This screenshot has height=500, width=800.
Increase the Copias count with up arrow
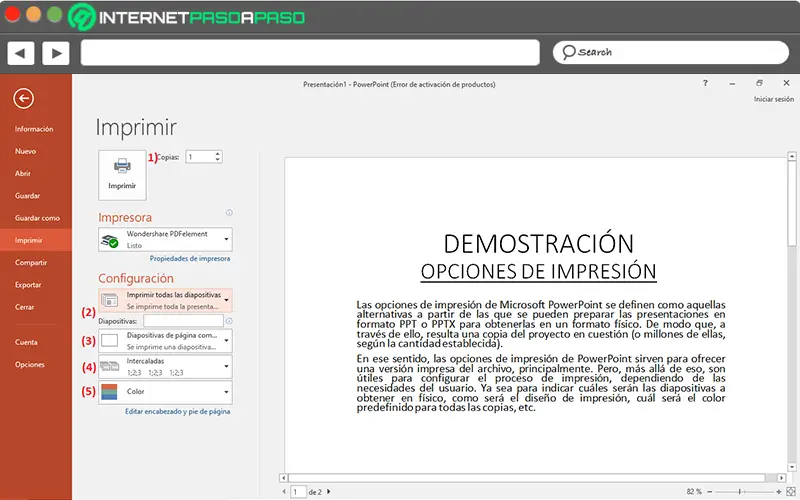218,154
